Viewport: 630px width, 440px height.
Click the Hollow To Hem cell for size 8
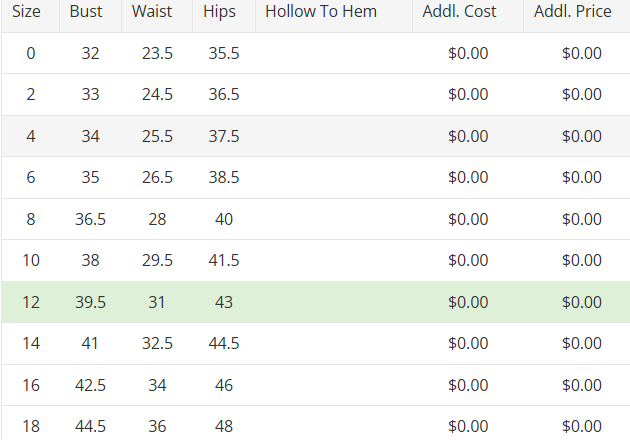tap(333, 219)
